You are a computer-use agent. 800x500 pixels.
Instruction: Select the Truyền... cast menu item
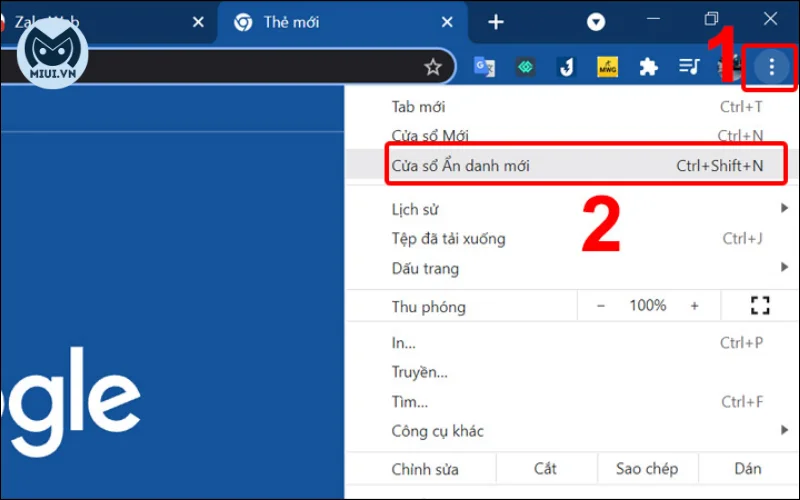[572, 372]
